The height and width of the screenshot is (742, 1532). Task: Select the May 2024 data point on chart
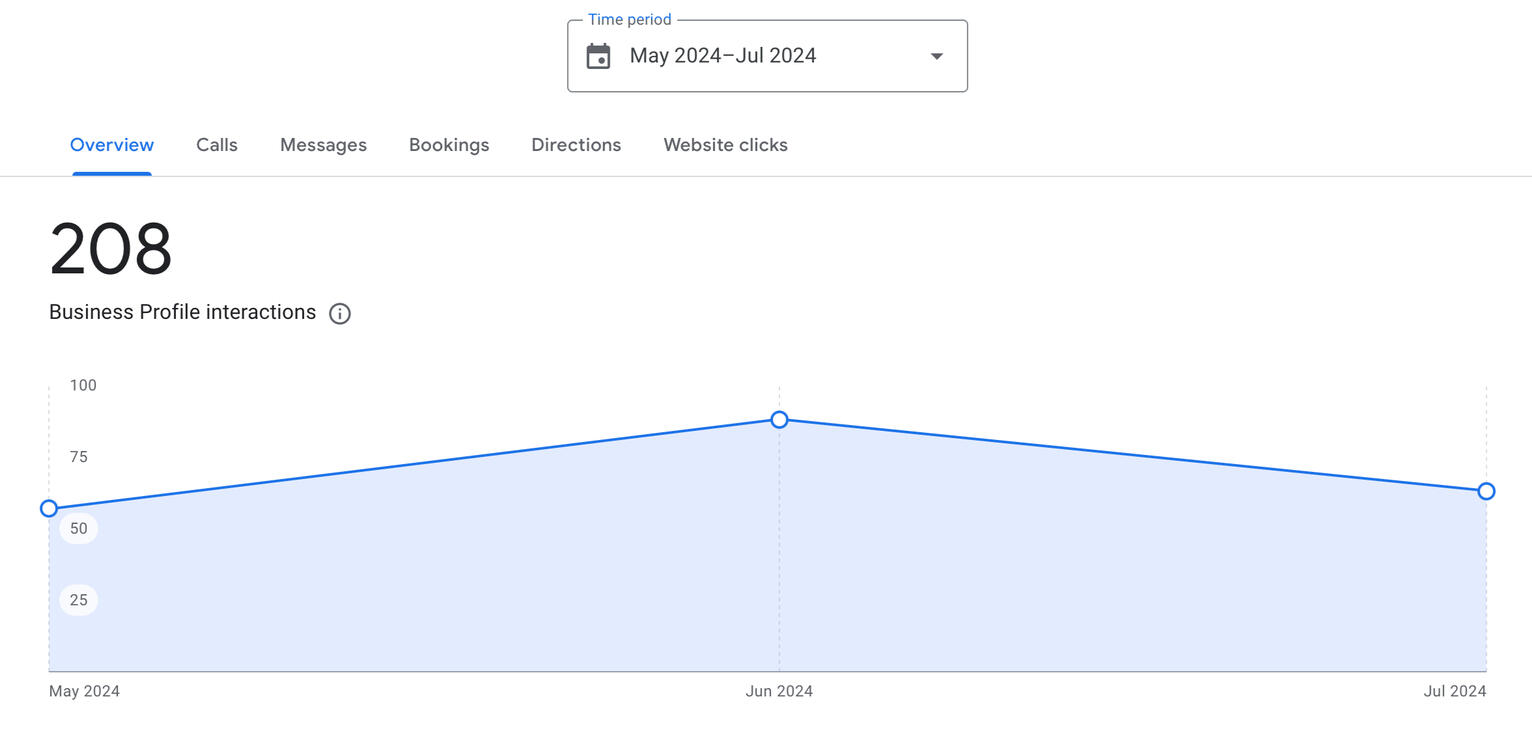click(x=48, y=508)
